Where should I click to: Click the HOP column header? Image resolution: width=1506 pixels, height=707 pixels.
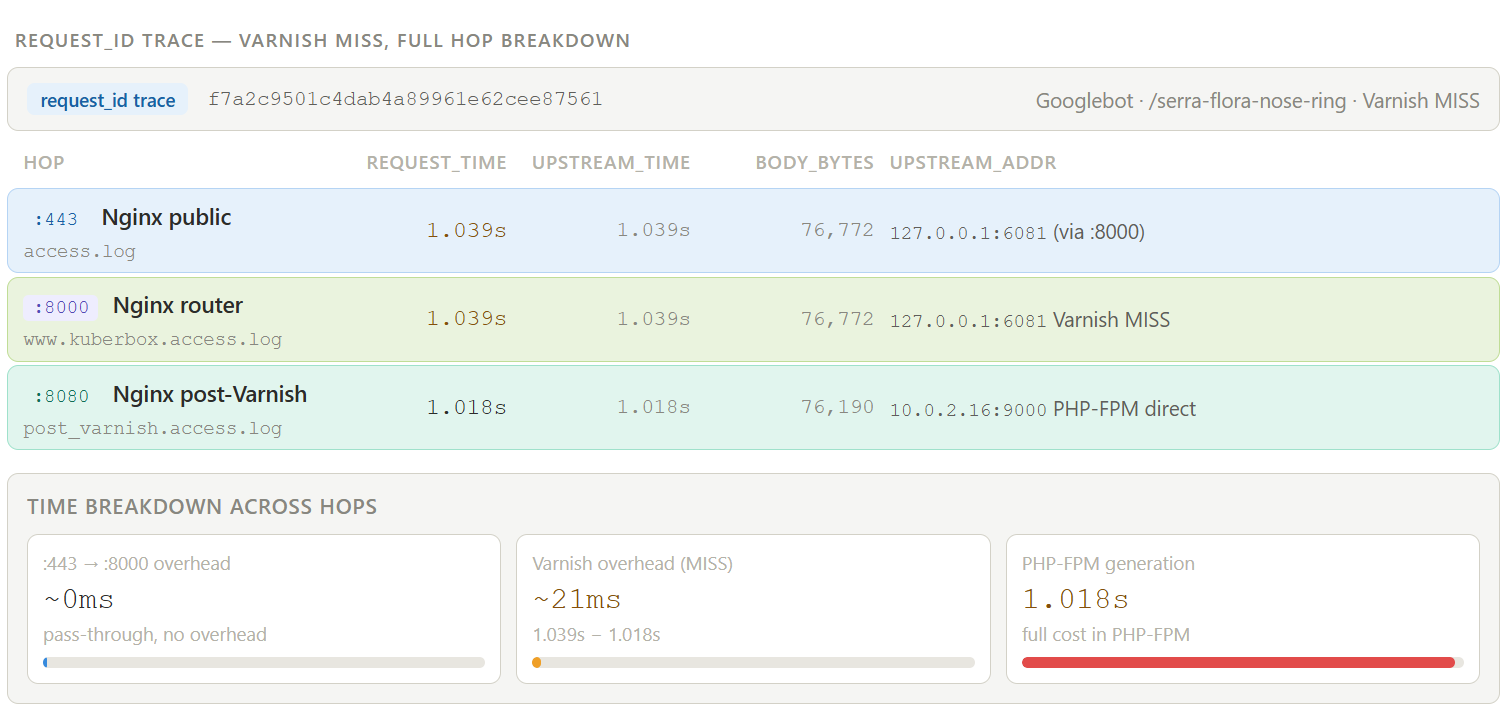coord(44,163)
